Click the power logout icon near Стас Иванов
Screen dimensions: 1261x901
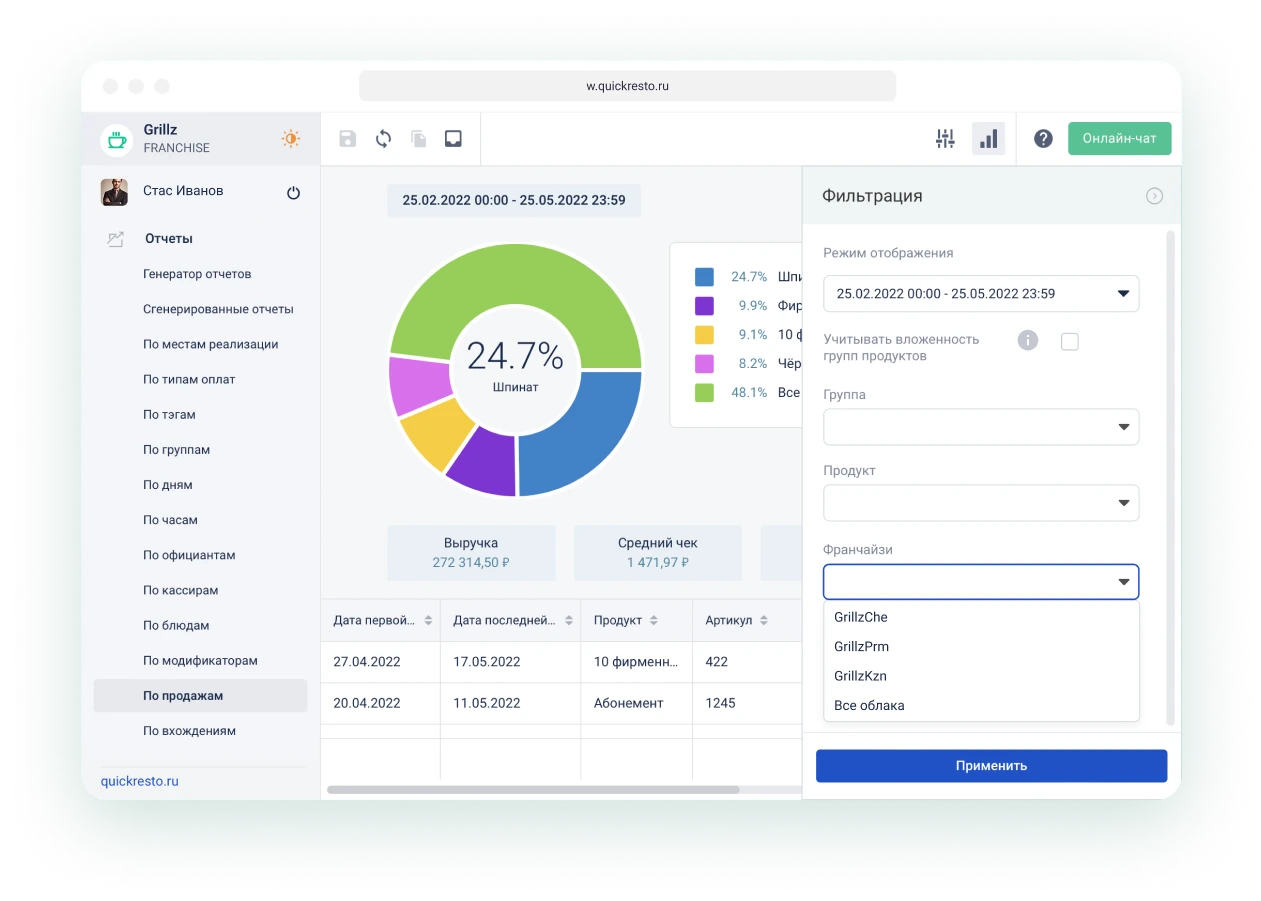click(293, 193)
